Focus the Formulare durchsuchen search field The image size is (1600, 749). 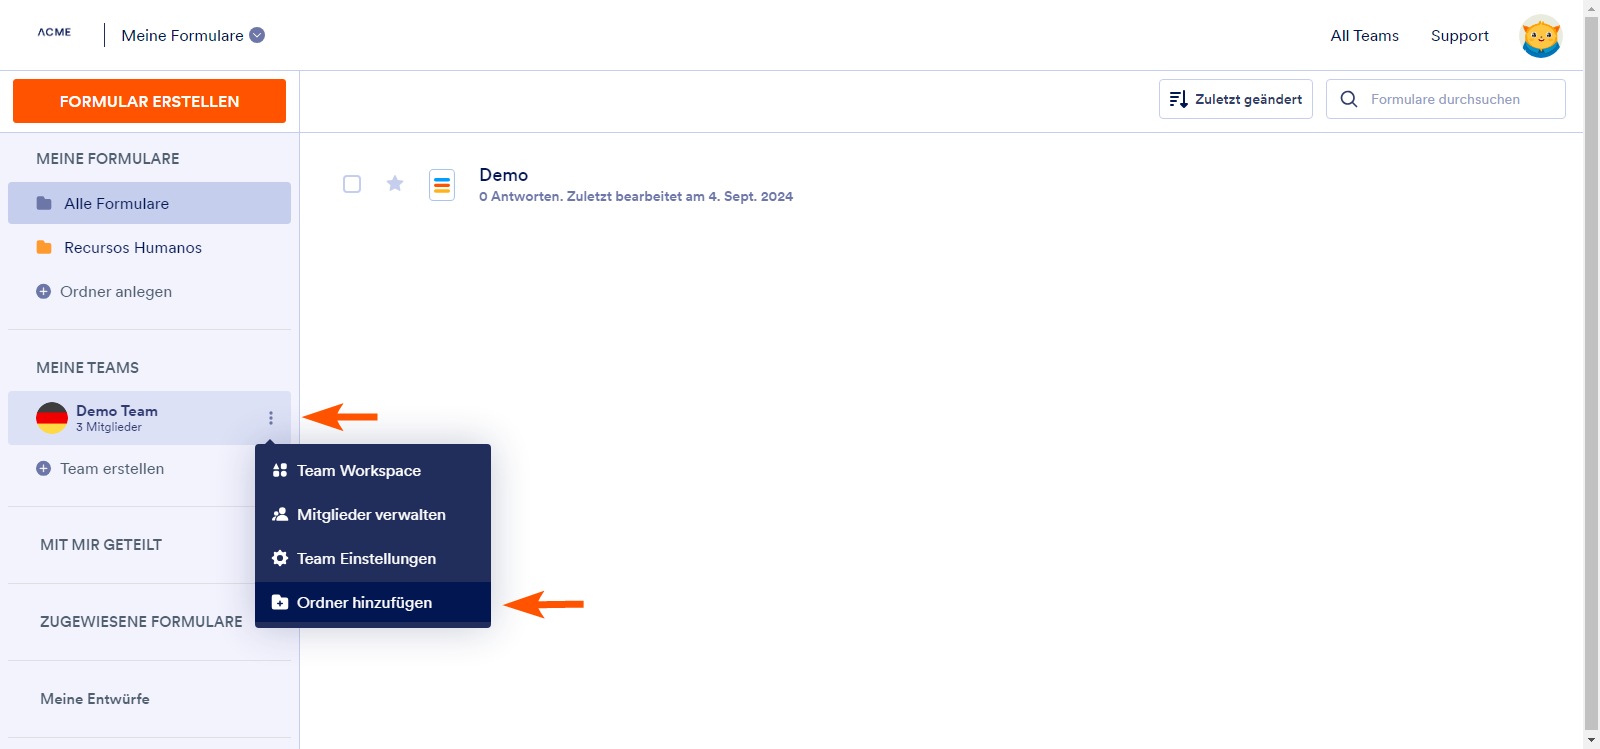(x=1445, y=99)
